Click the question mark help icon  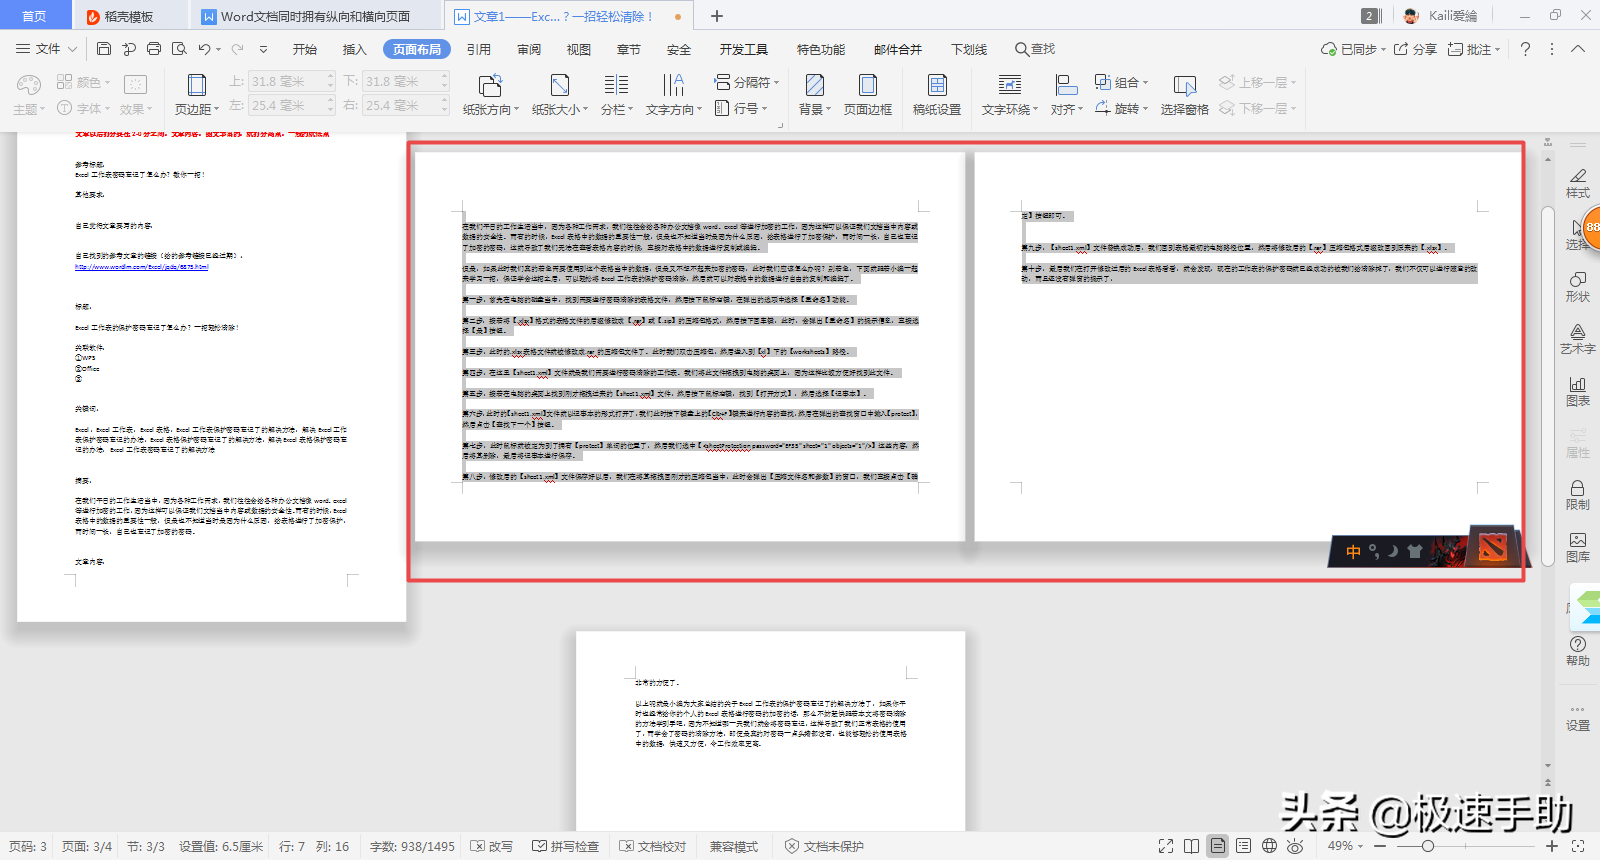pyautogui.click(x=1525, y=49)
